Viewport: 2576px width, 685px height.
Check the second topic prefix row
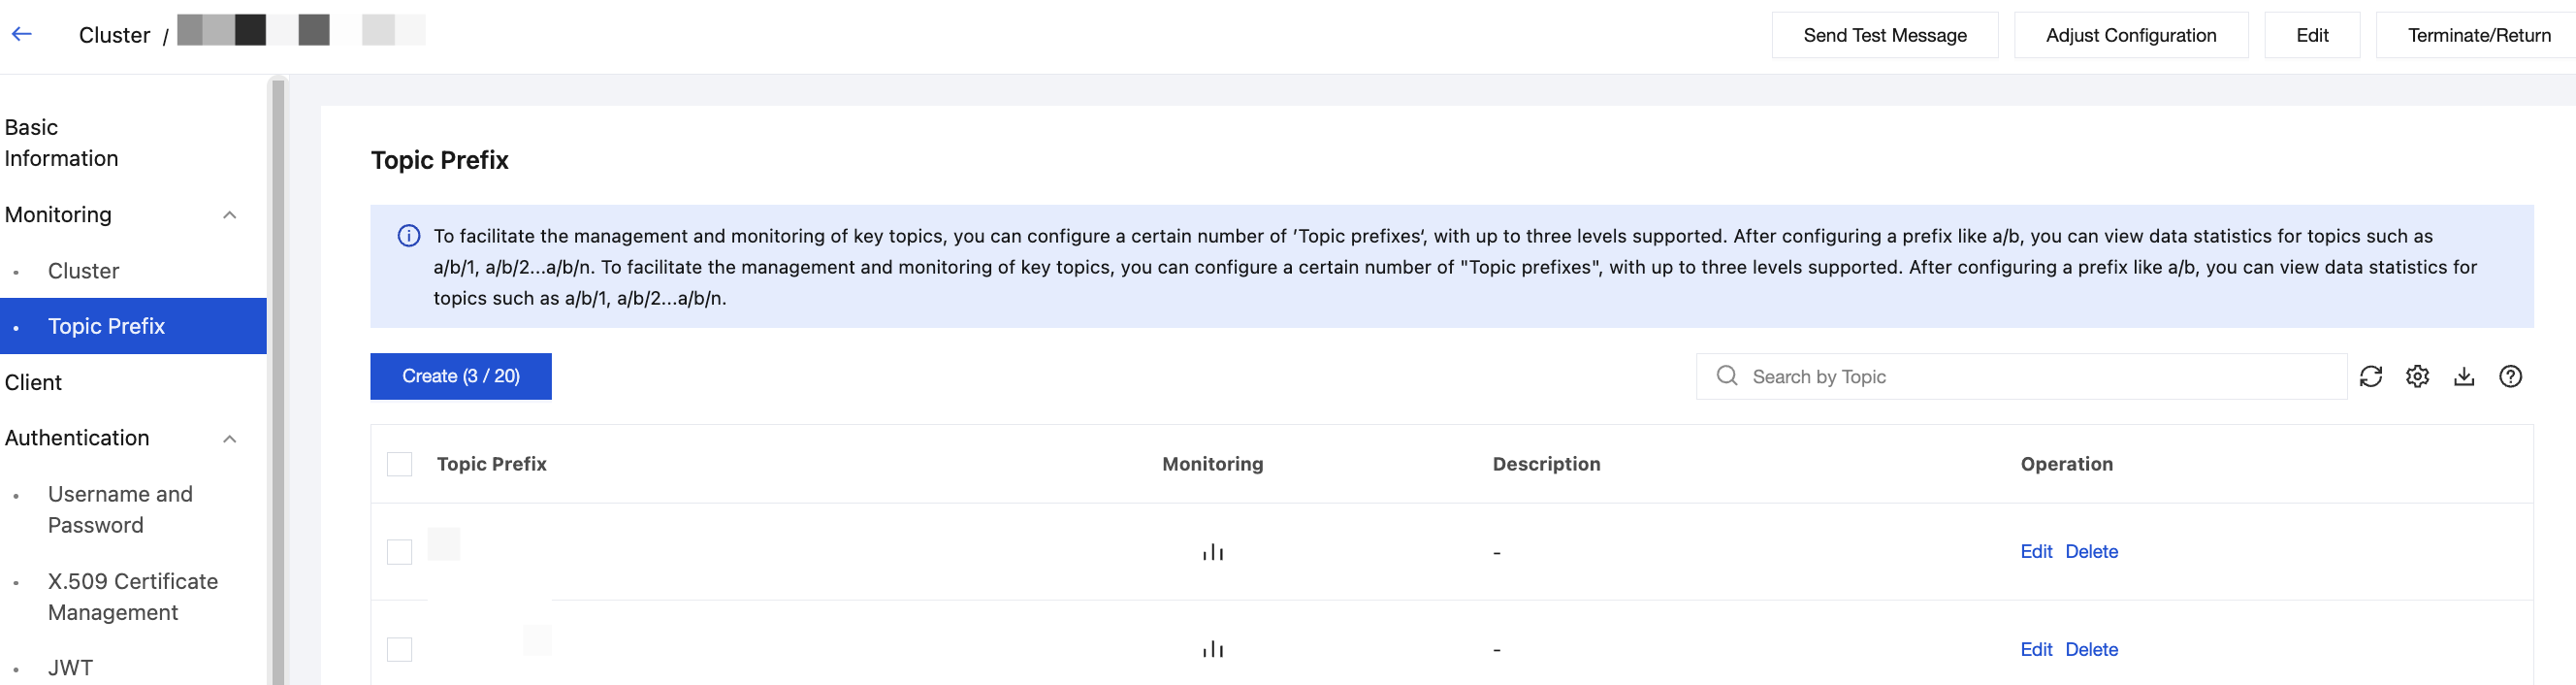pyautogui.click(x=399, y=650)
